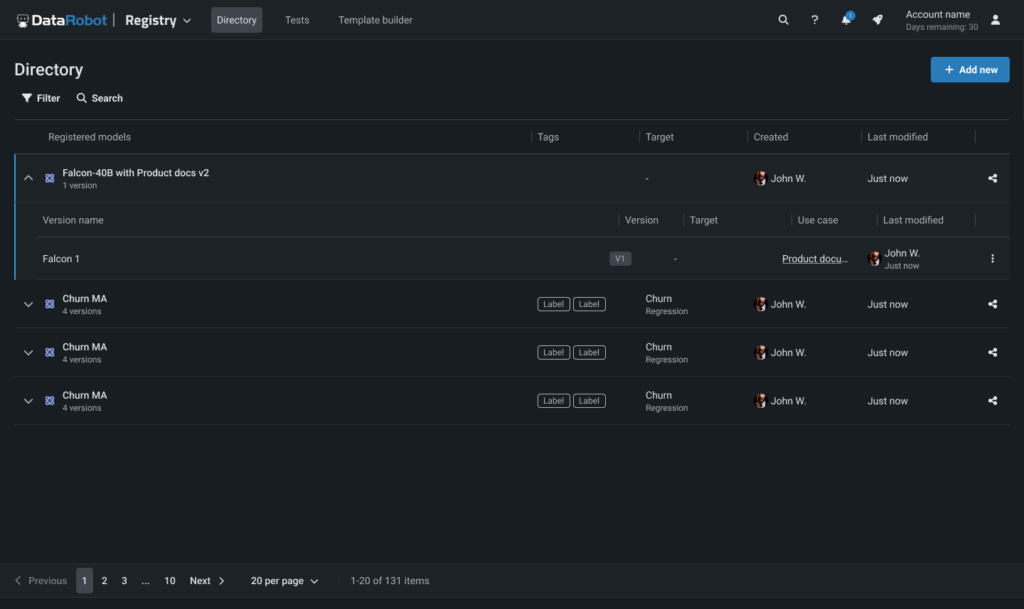Go to the Next page
This screenshot has width=1024, height=609.
(207, 581)
